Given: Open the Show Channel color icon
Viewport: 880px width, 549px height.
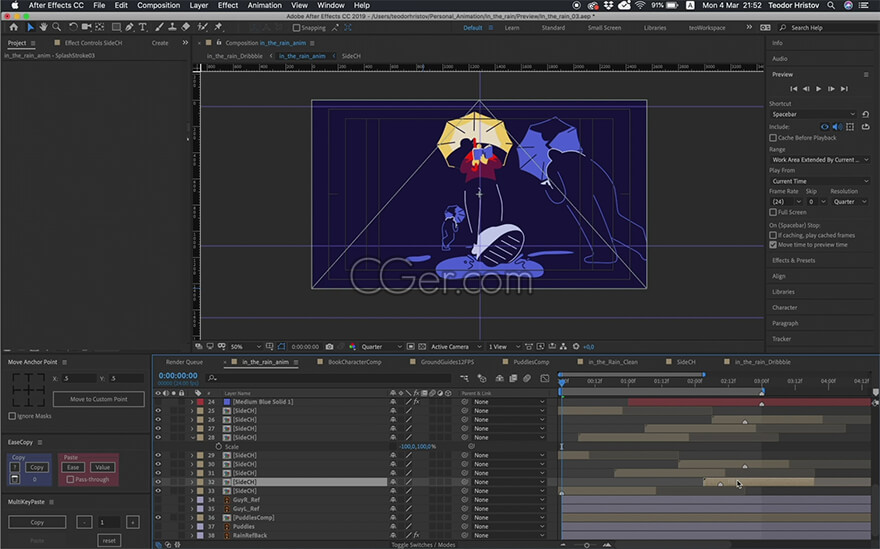Looking at the screenshot, I should [352, 347].
